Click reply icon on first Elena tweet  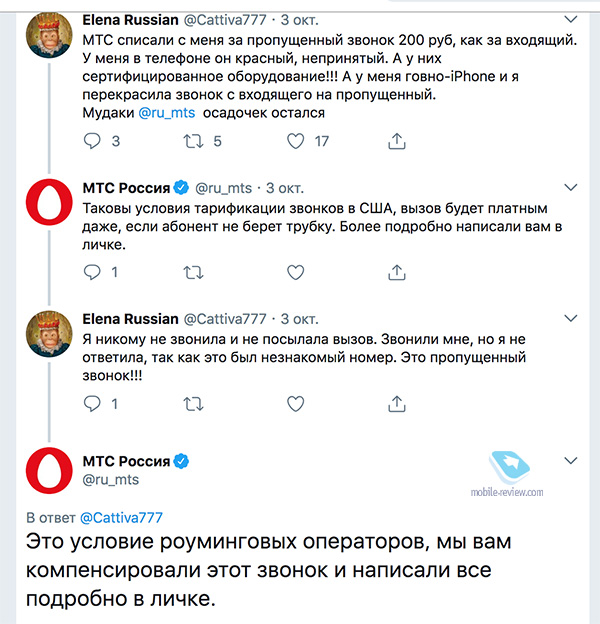(91, 141)
